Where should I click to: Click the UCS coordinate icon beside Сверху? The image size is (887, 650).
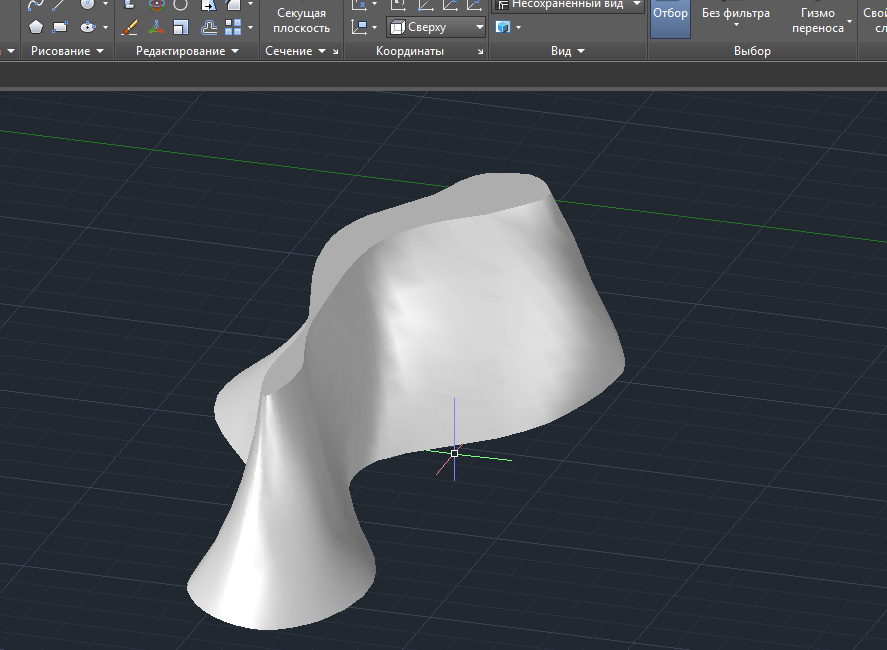click(360, 27)
